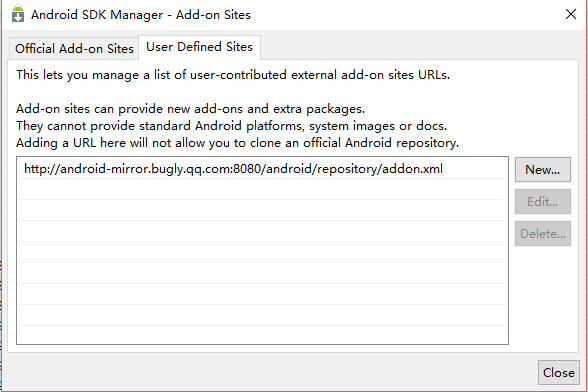Click the Edit... button
The image size is (588, 392).
pos(543,201)
